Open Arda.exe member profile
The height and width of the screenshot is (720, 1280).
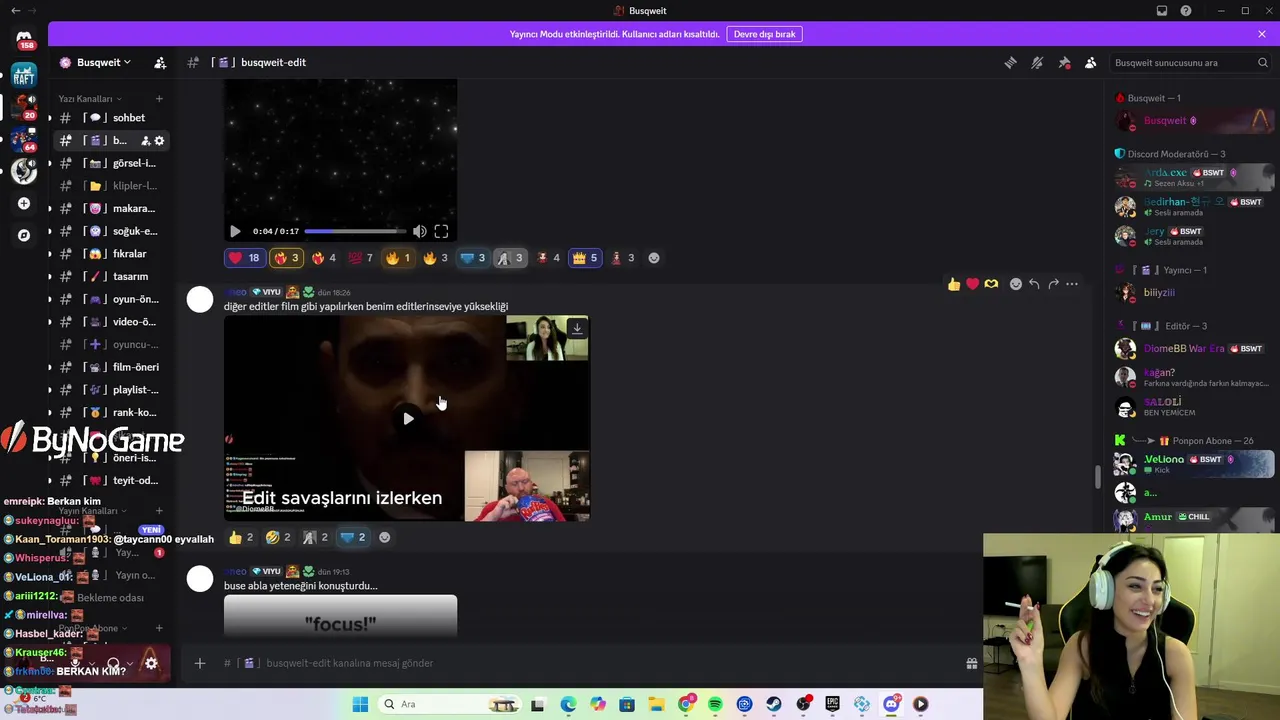(1194, 178)
